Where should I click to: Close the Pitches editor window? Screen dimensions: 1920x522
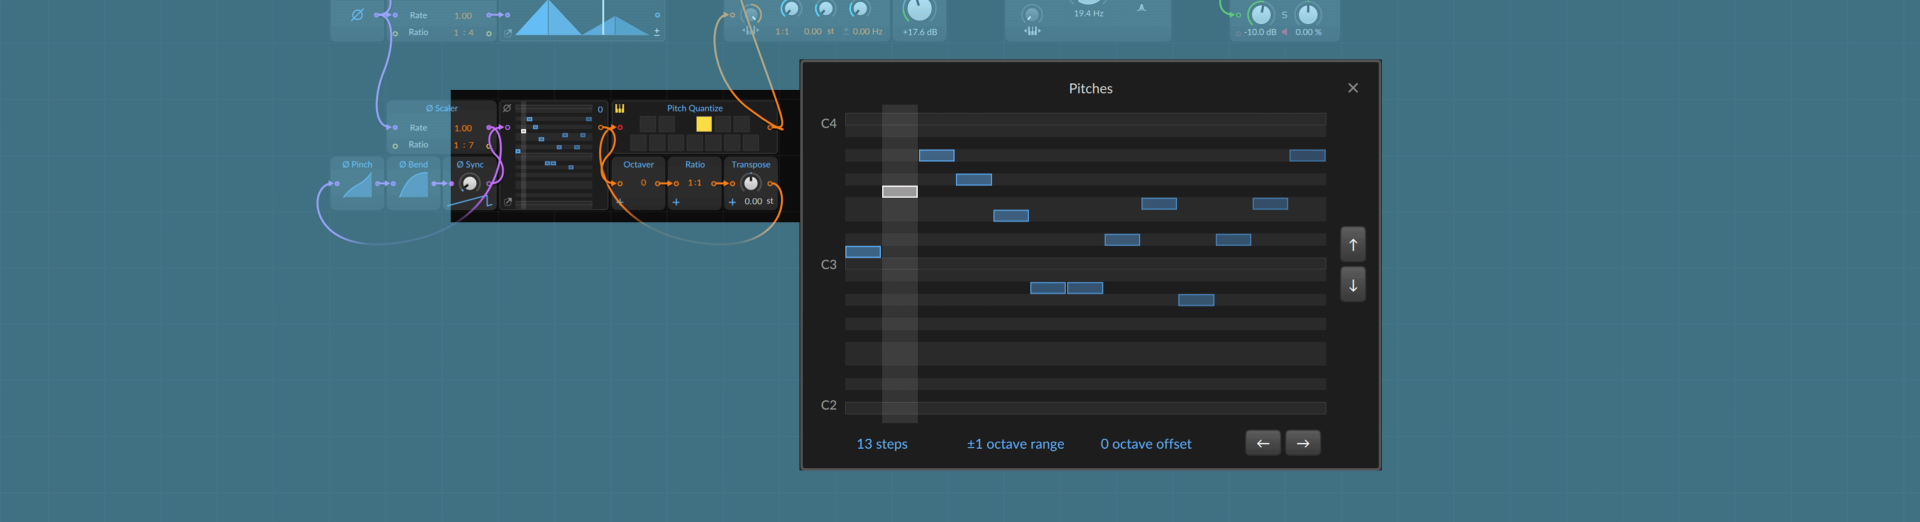[x=1353, y=88]
